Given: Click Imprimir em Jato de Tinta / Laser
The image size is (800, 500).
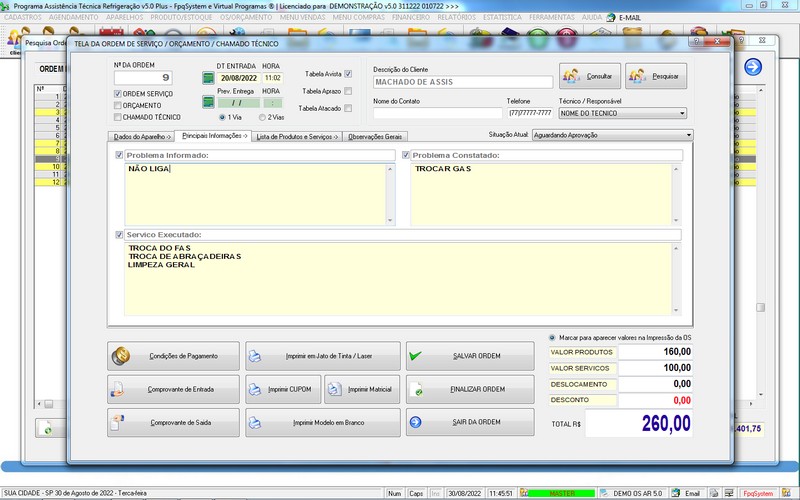Looking at the screenshot, I should 322,356.
